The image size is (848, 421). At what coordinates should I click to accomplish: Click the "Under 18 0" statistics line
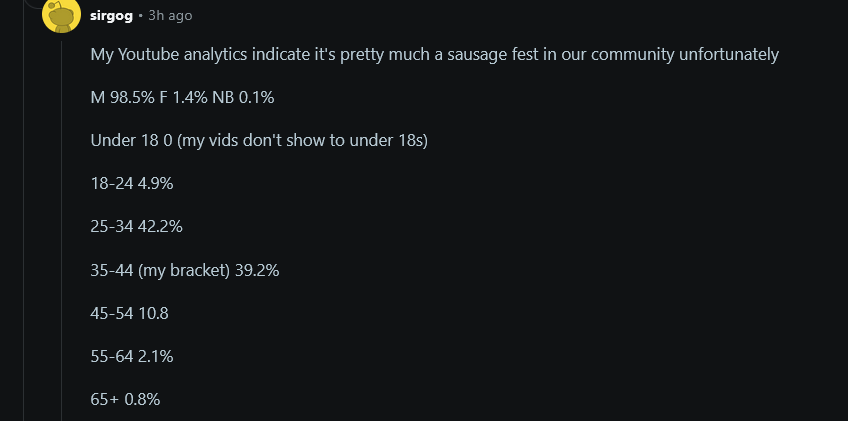132,140
